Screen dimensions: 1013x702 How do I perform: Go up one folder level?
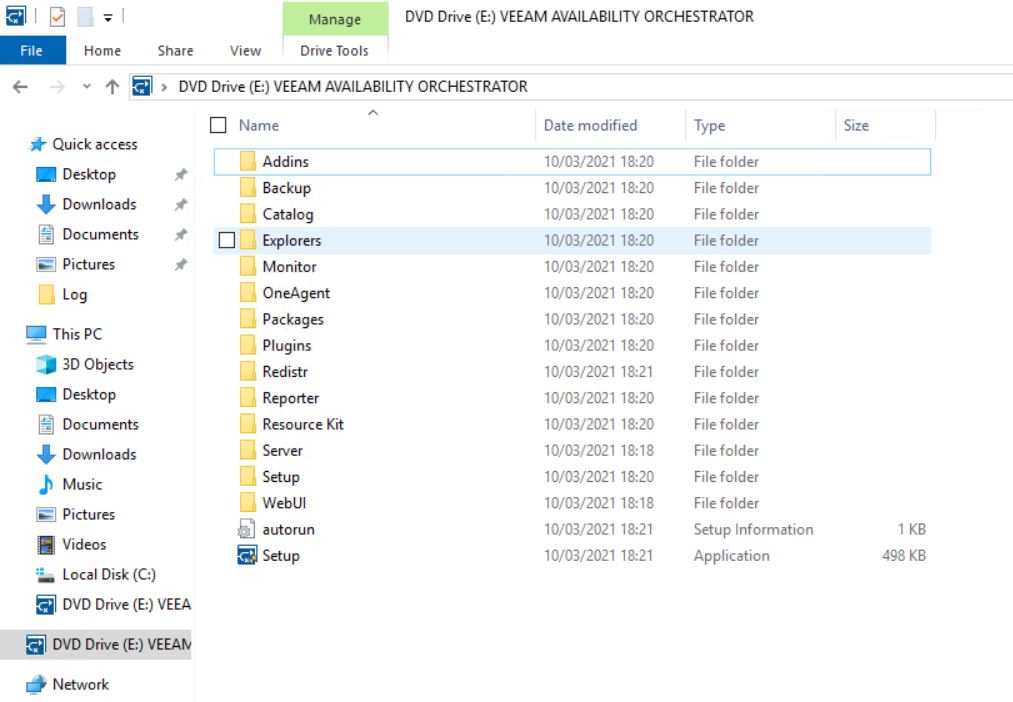pos(112,87)
